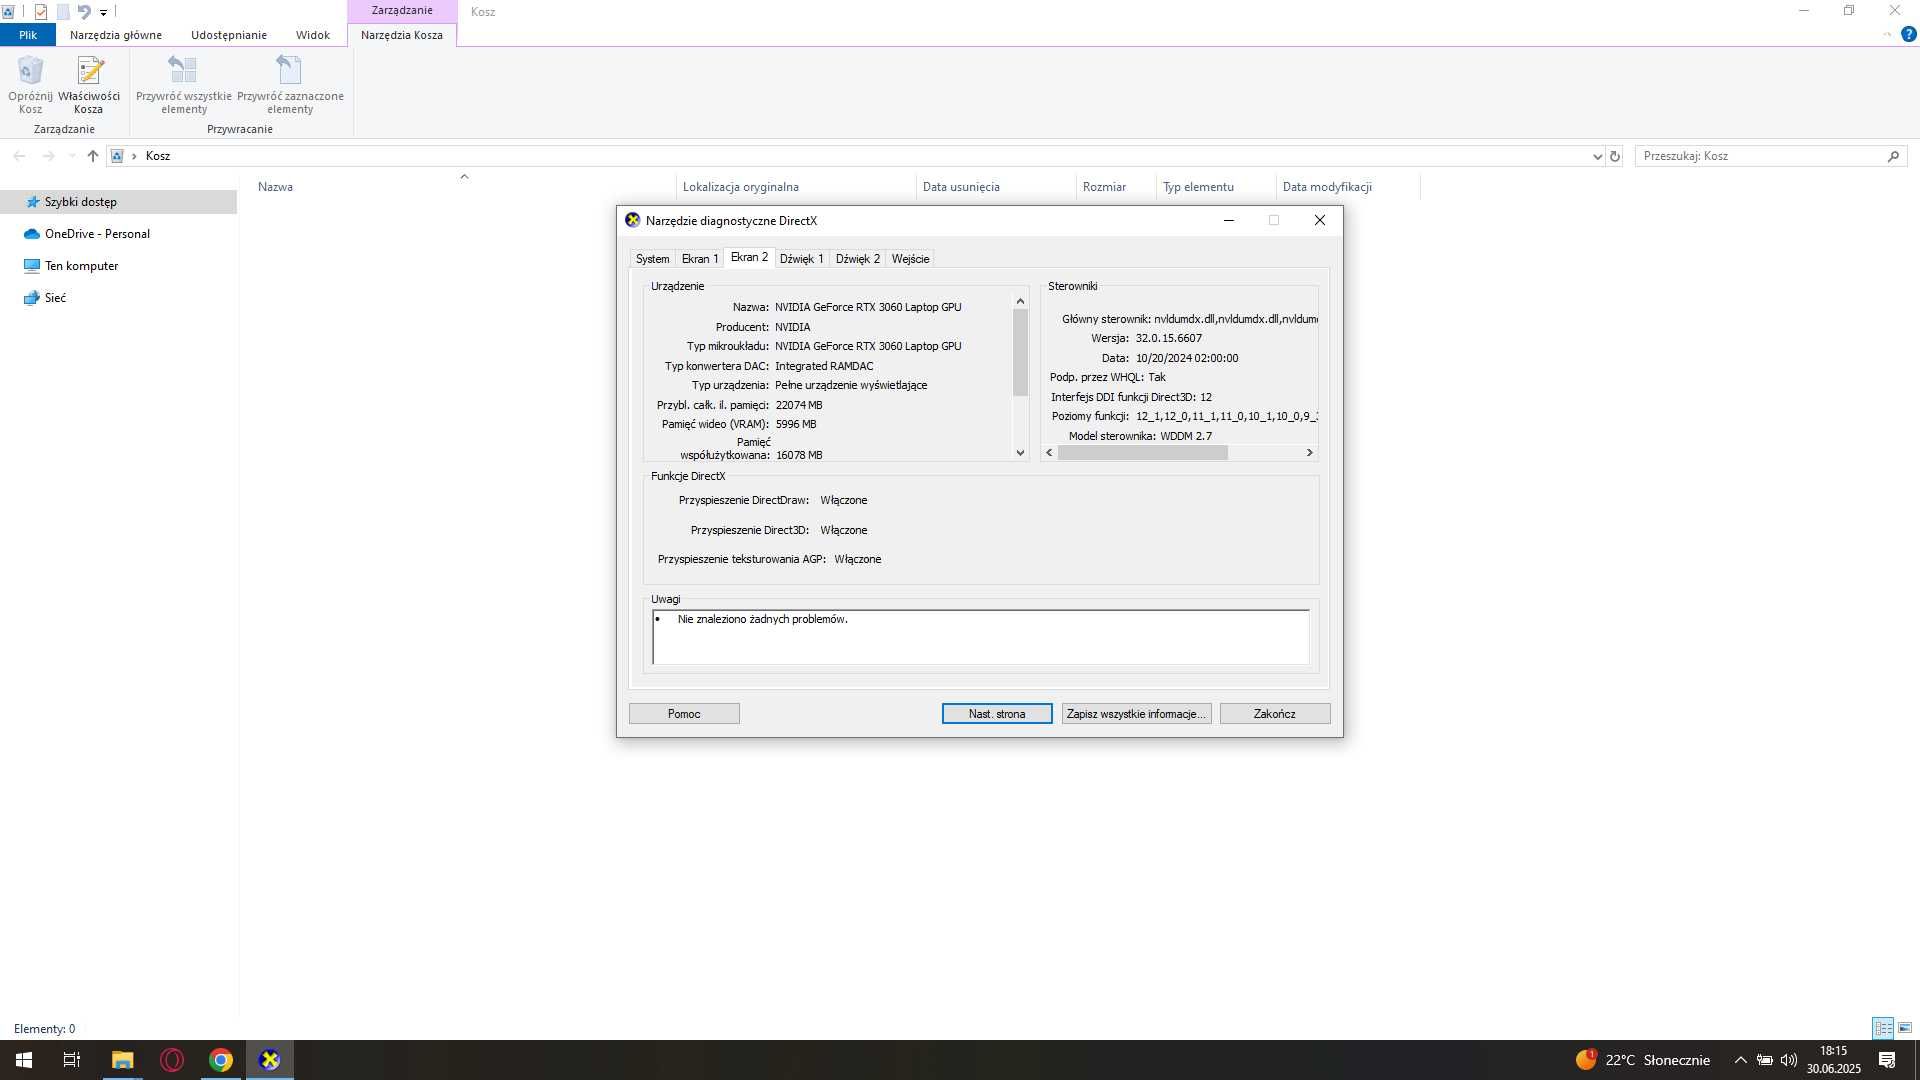The width and height of the screenshot is (1920, 1080).
Task: Open Opera browser from taskbar
Action: click(172, 1060)
